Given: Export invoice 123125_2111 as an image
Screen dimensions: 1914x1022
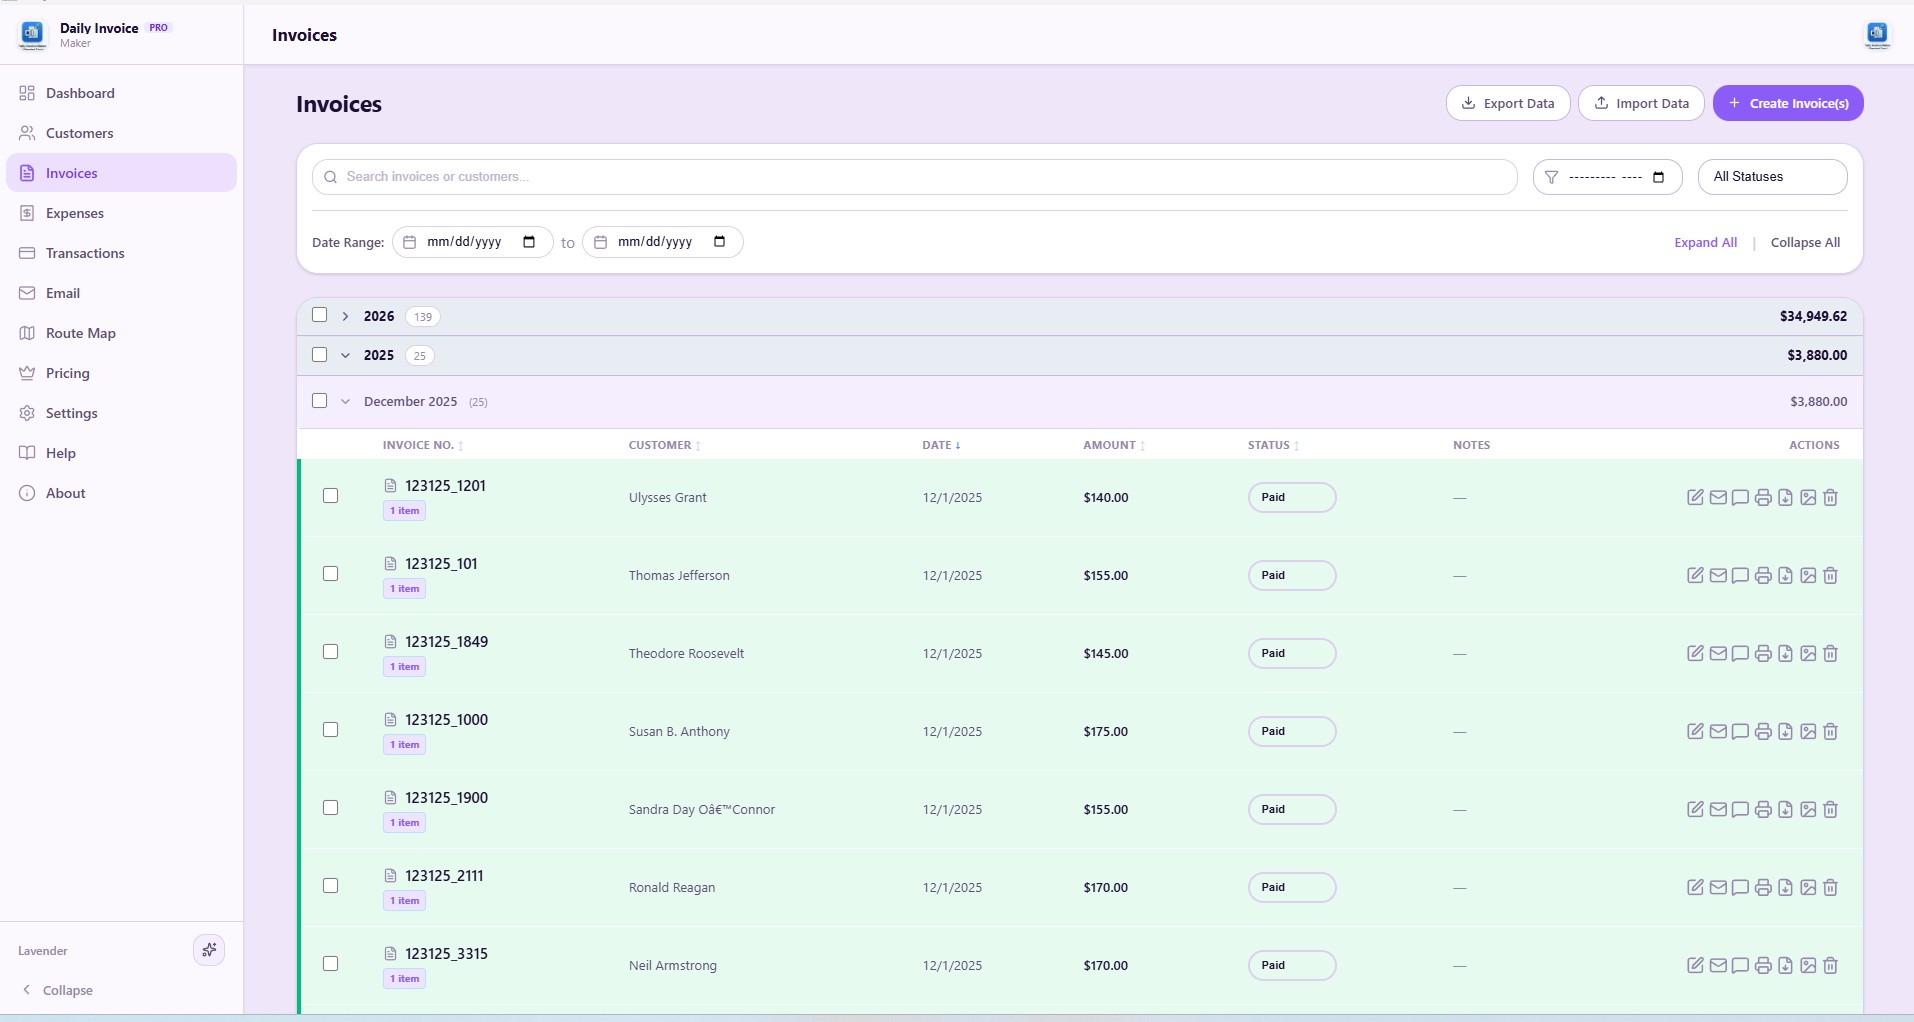Looking at the screenshot, I should [x=1808, y=887].
